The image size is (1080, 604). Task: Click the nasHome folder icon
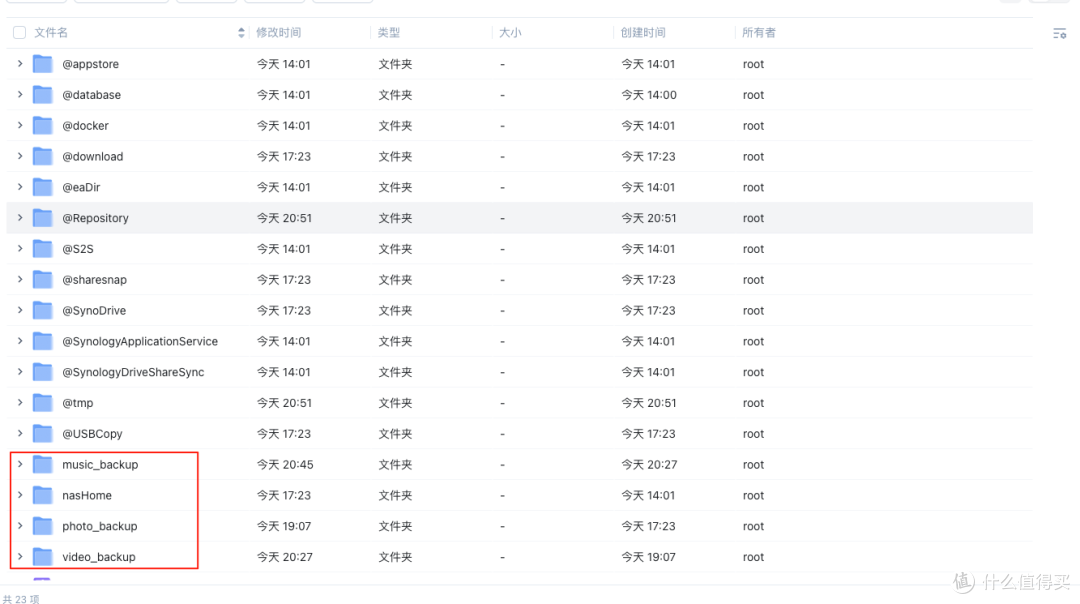42,495
